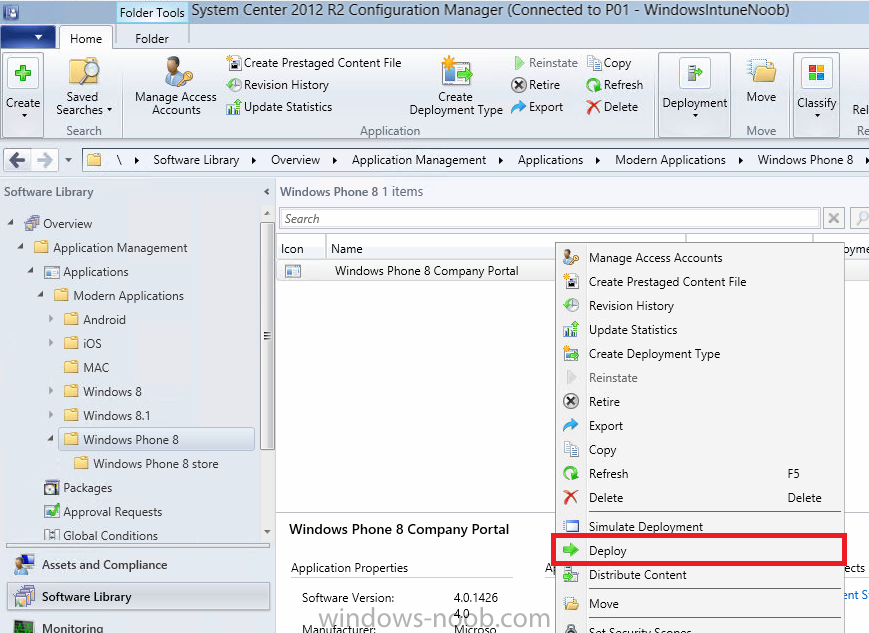Expand the Android folder node
Image resolution: width=869 pixels, height=633 pixels.
(x=51, y=319)
